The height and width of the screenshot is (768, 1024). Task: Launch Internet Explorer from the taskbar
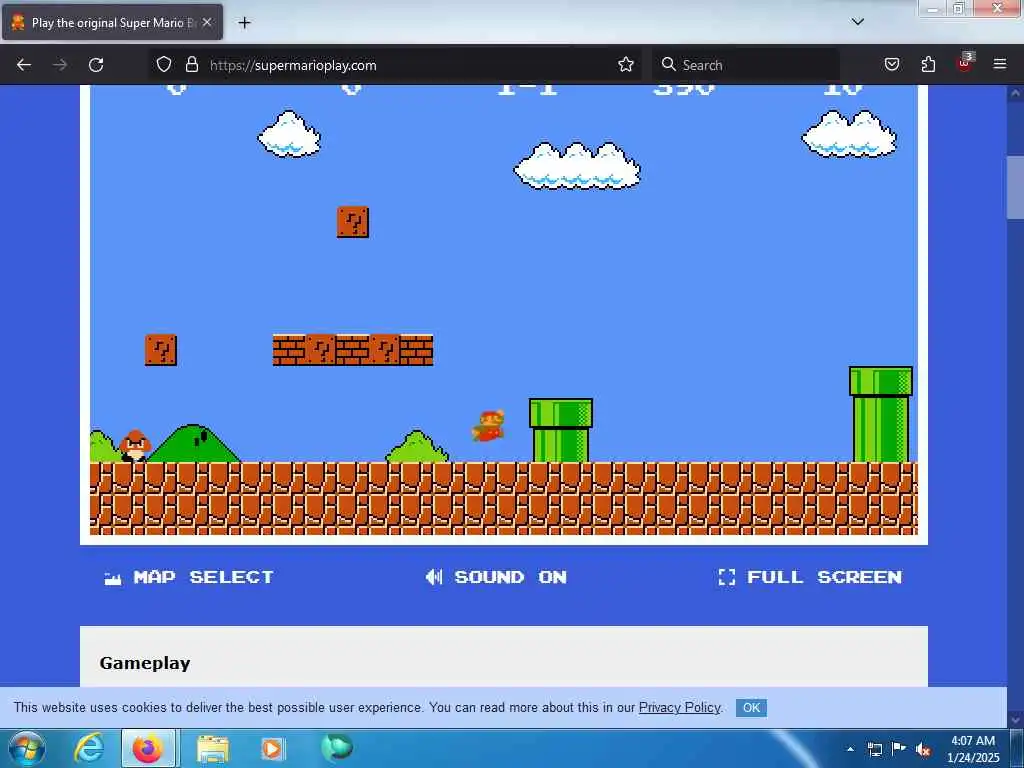pos(89,748)
